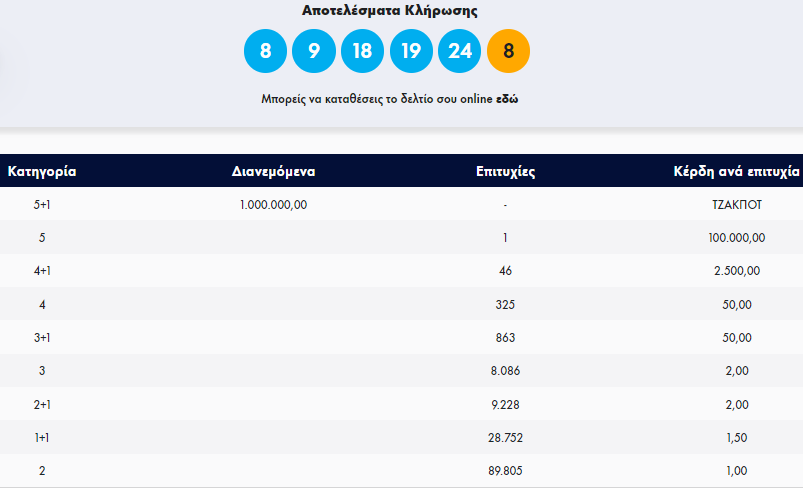Click the 28.752 winners count

pyautogui.click(x=506, y=437)
